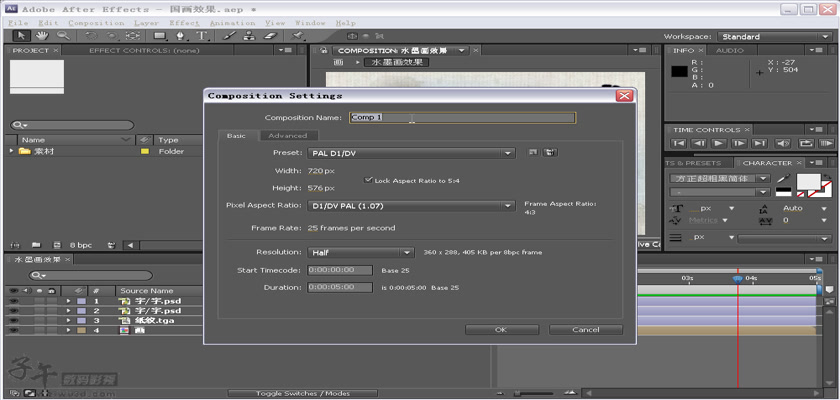Open the Composition menu
Viewport: 840px width, 400px height.
click(x=96, y=23)
